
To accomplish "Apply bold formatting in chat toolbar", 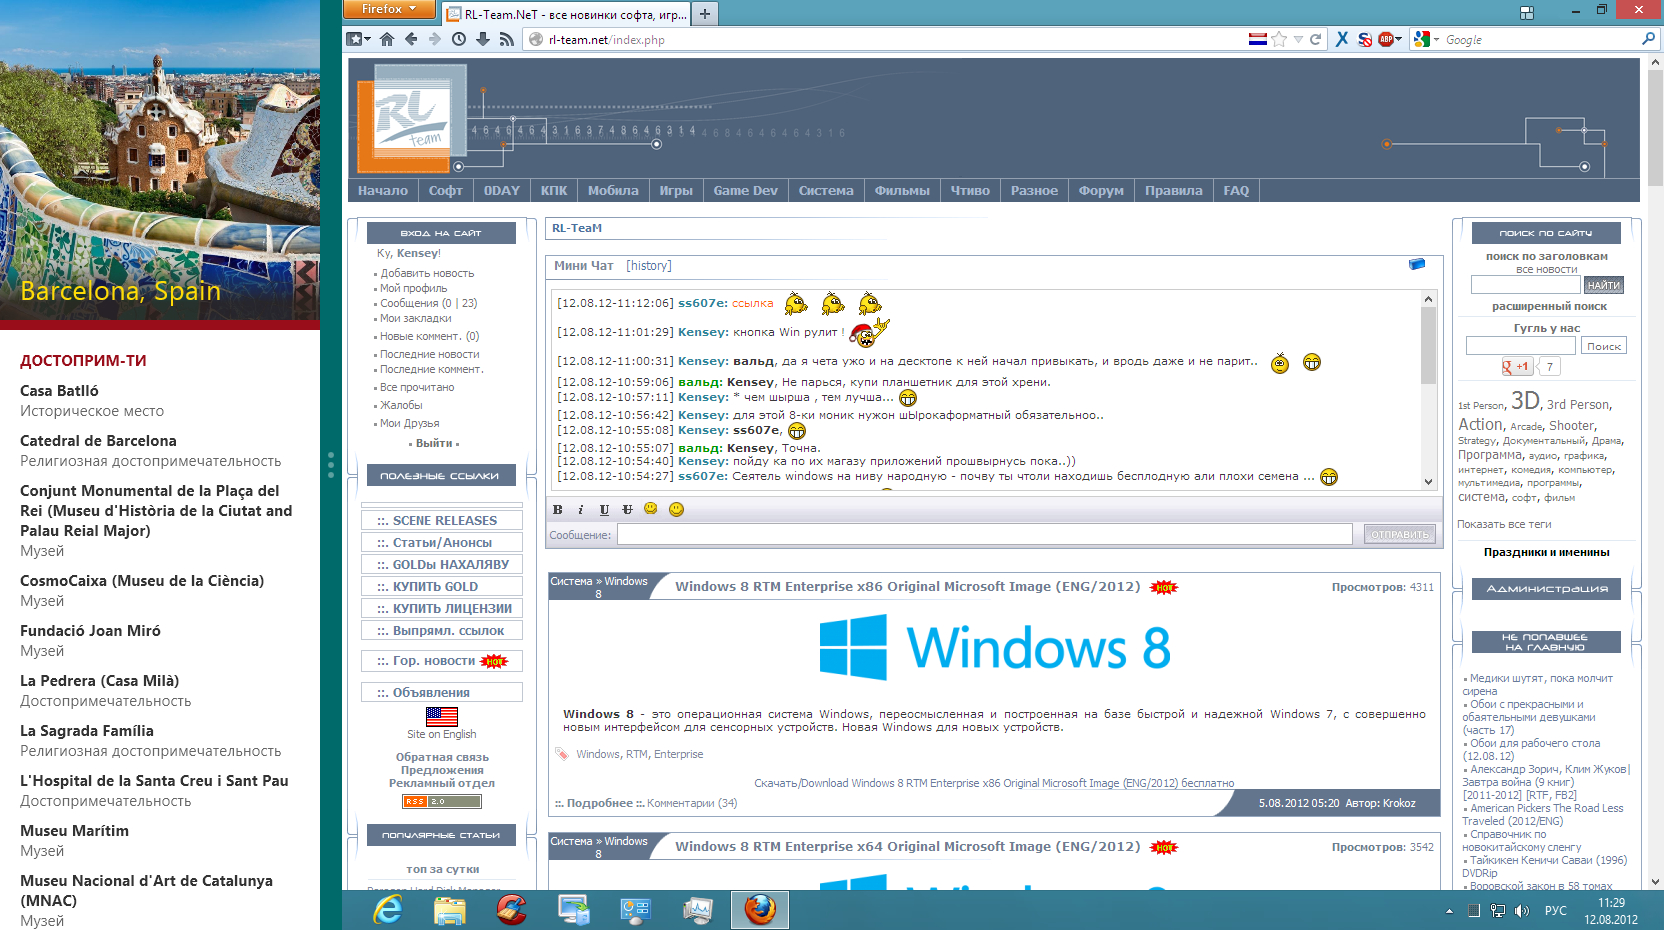I will 558,510.
